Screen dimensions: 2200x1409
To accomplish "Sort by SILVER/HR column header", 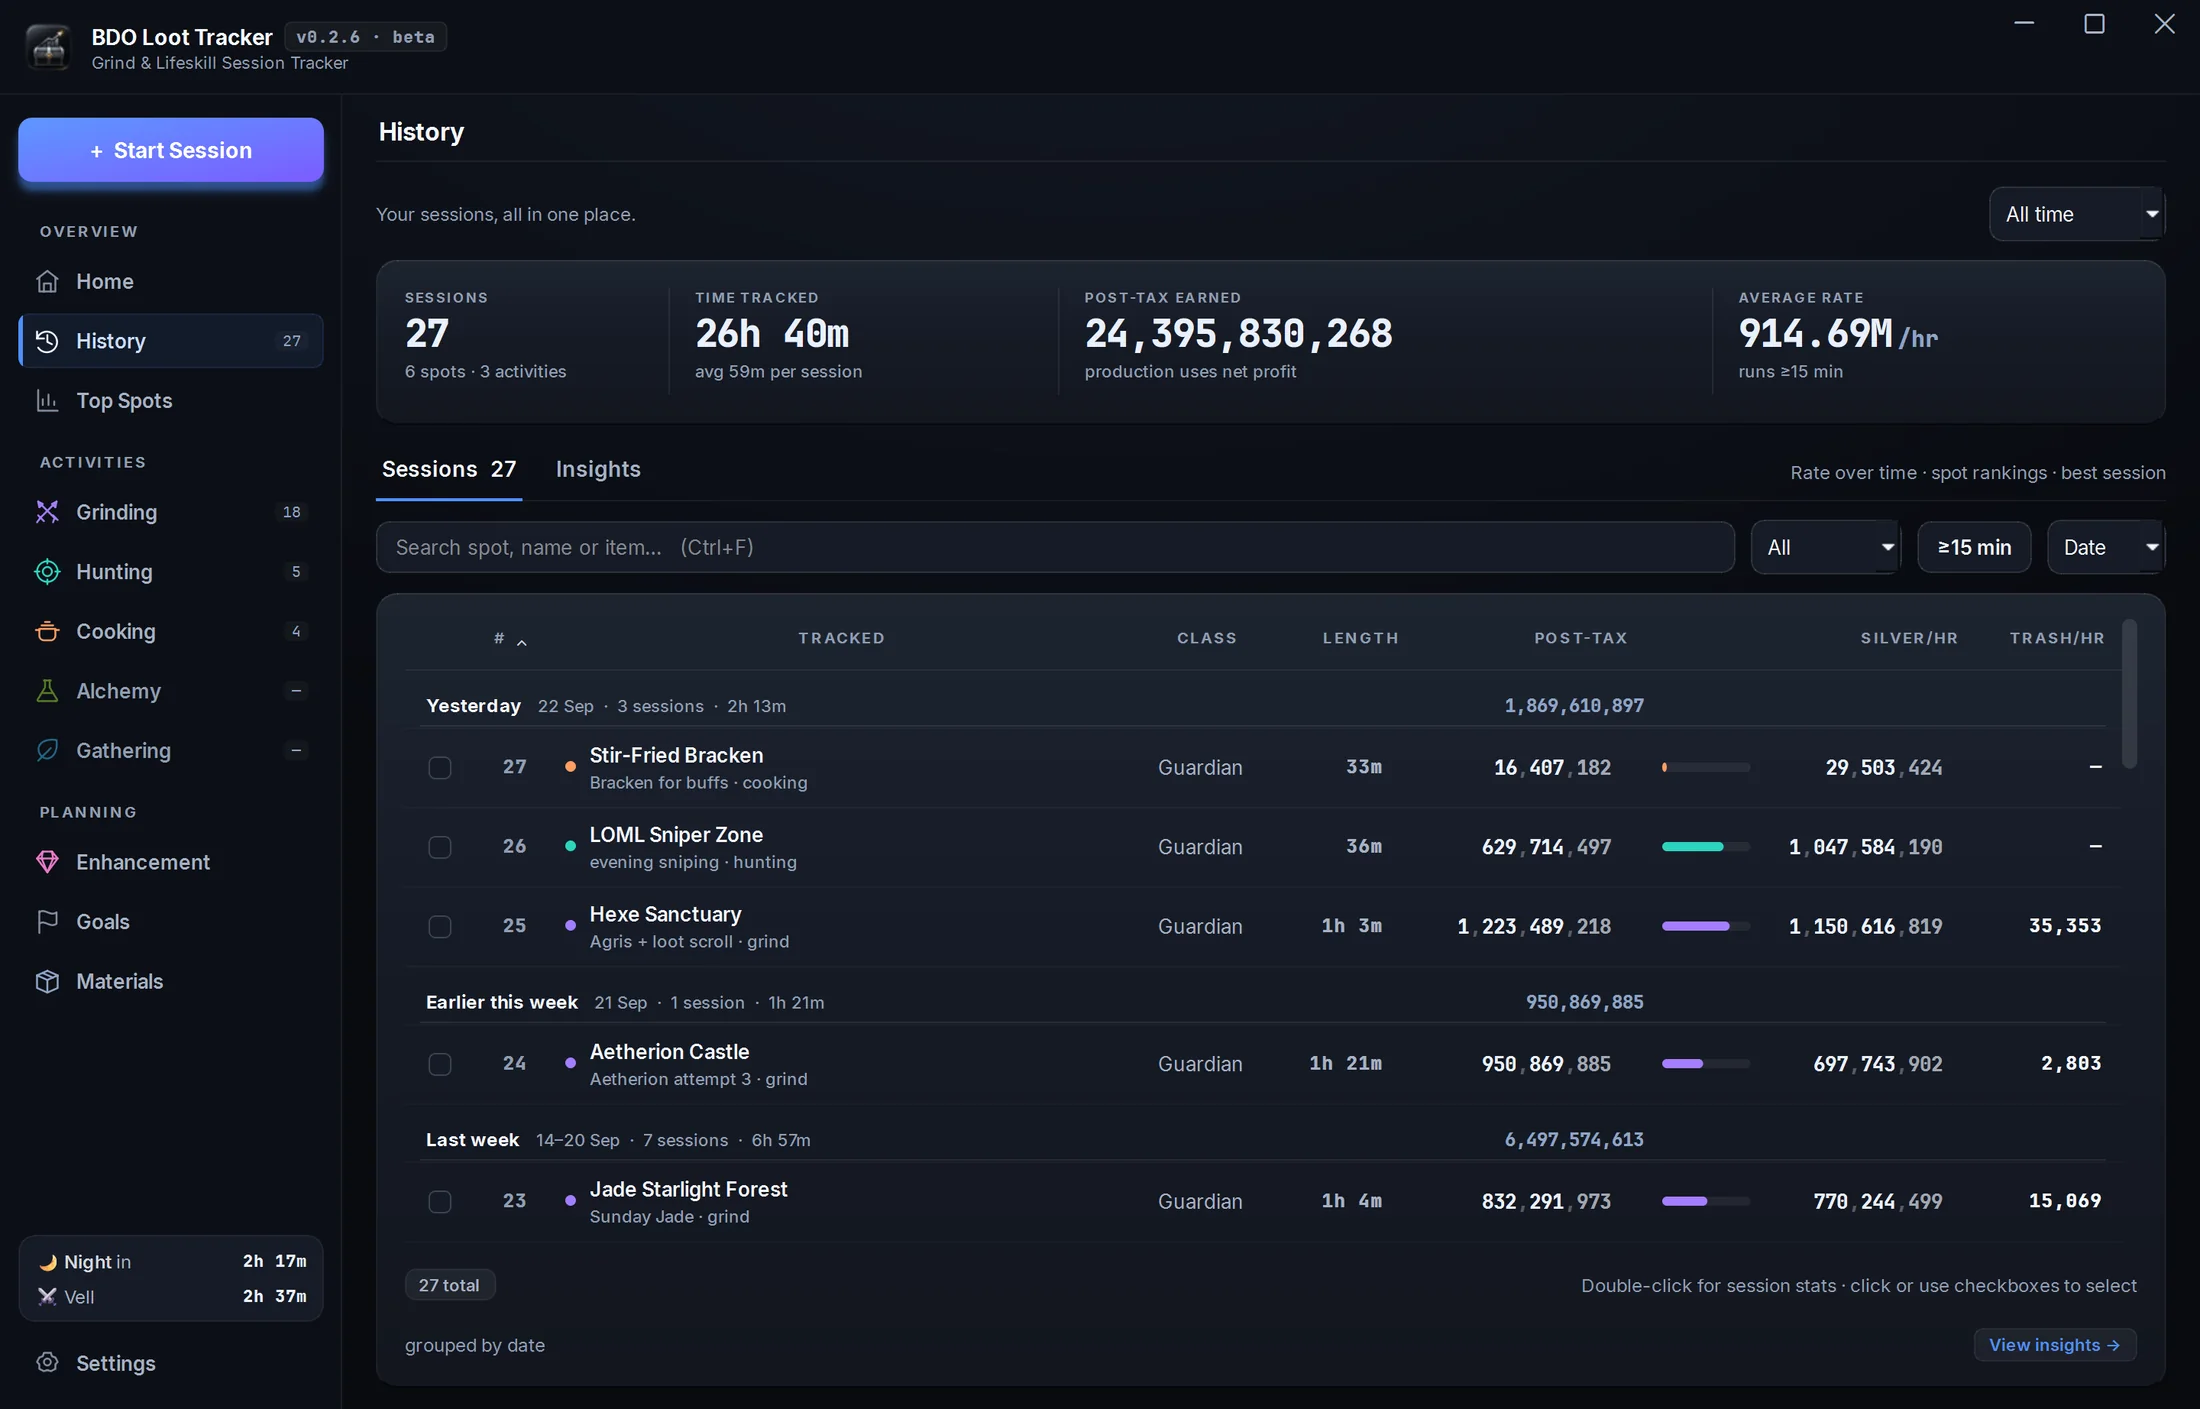I will 1909,638.
